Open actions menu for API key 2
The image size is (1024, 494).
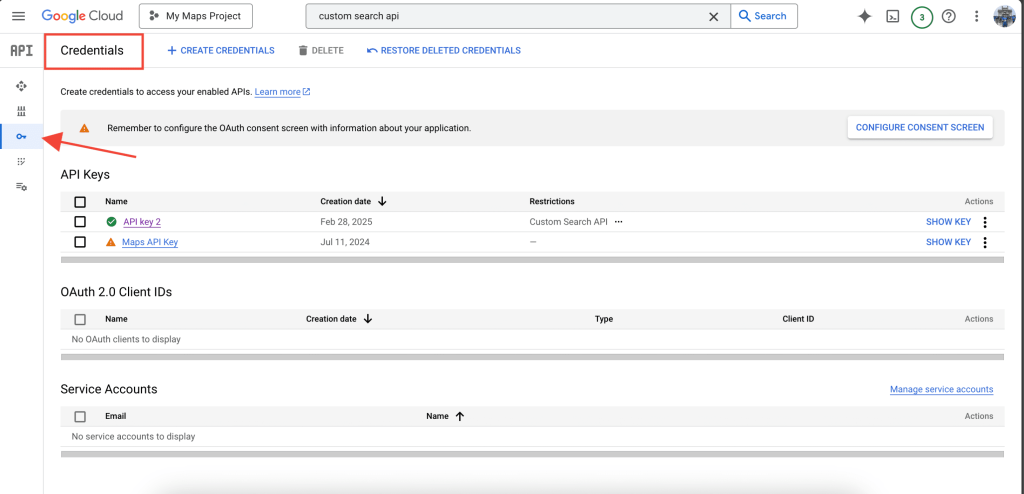point(985,222)
